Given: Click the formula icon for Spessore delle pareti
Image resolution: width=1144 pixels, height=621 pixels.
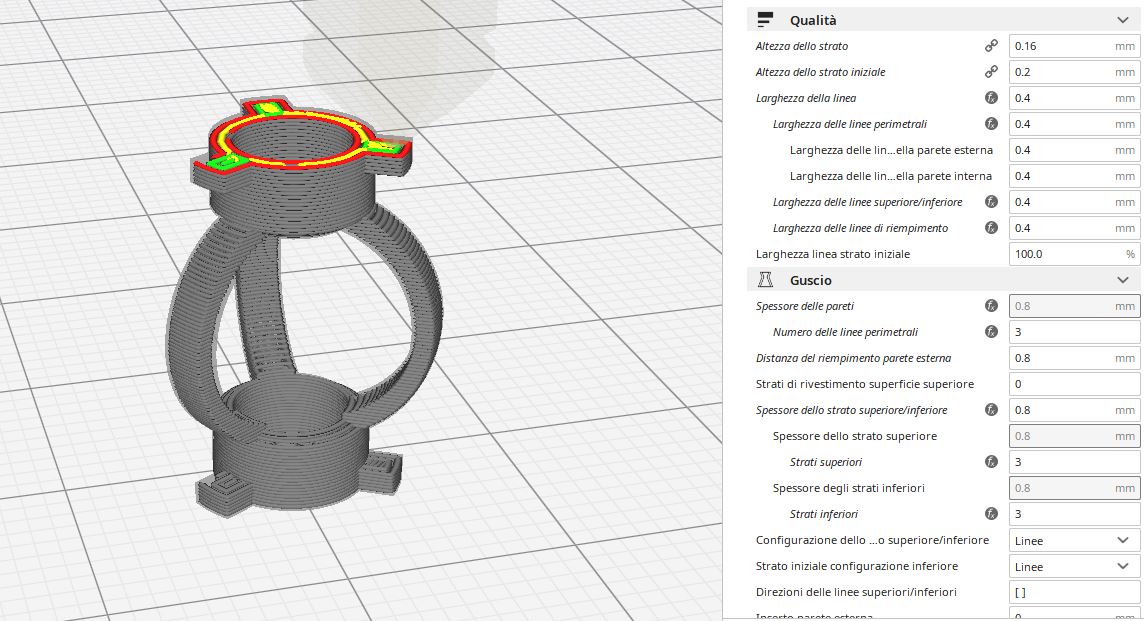Looking at the screenshot, I should [x=991, y=306].
